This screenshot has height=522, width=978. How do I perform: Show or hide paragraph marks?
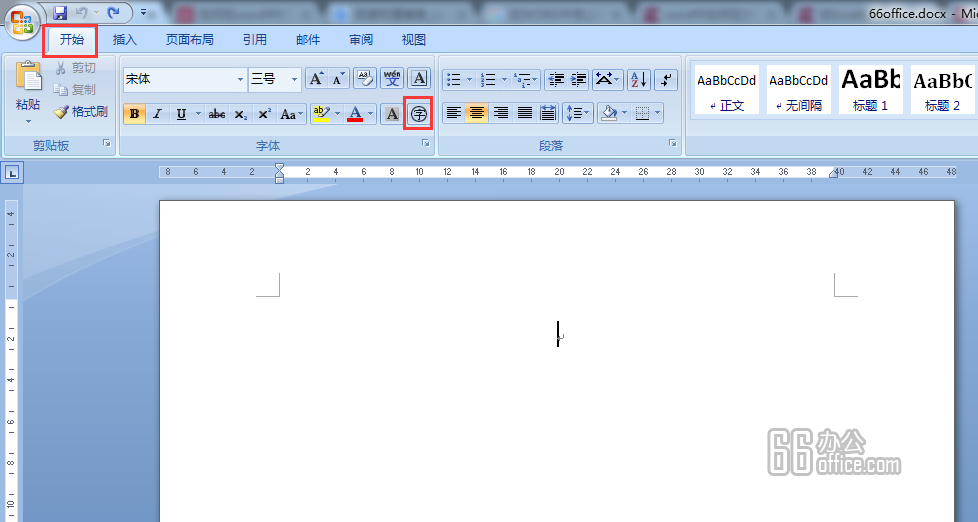(666, 79)
